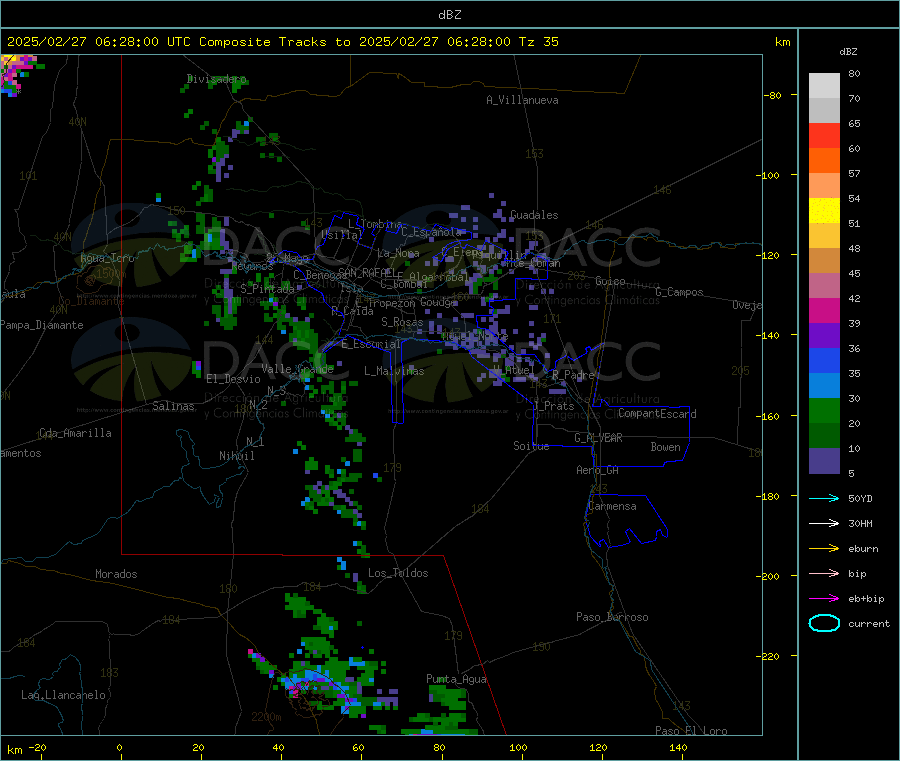Click the Bowen town label

[665, 447]
